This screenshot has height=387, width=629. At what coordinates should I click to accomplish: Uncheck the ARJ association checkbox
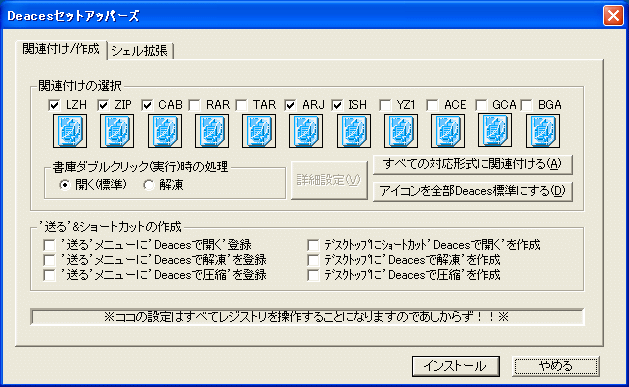290,105
